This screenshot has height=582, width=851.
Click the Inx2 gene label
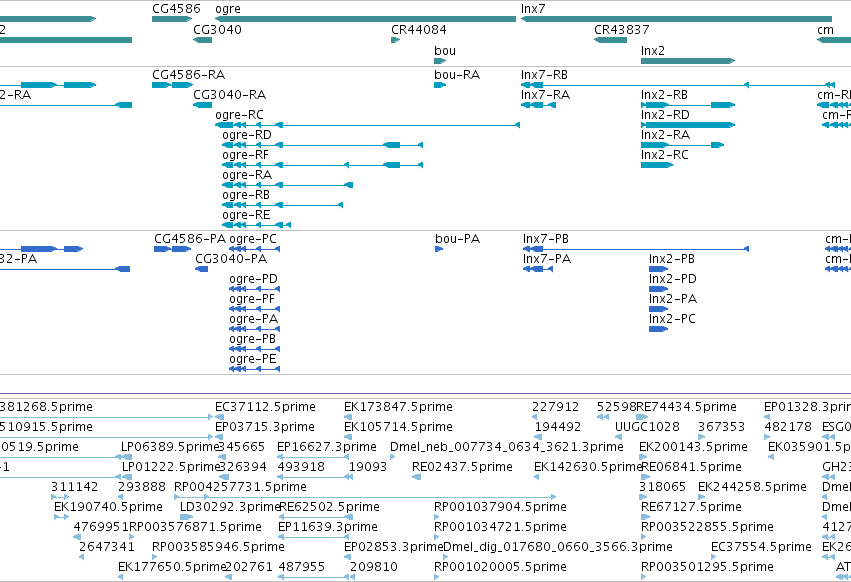coord(653,50)
